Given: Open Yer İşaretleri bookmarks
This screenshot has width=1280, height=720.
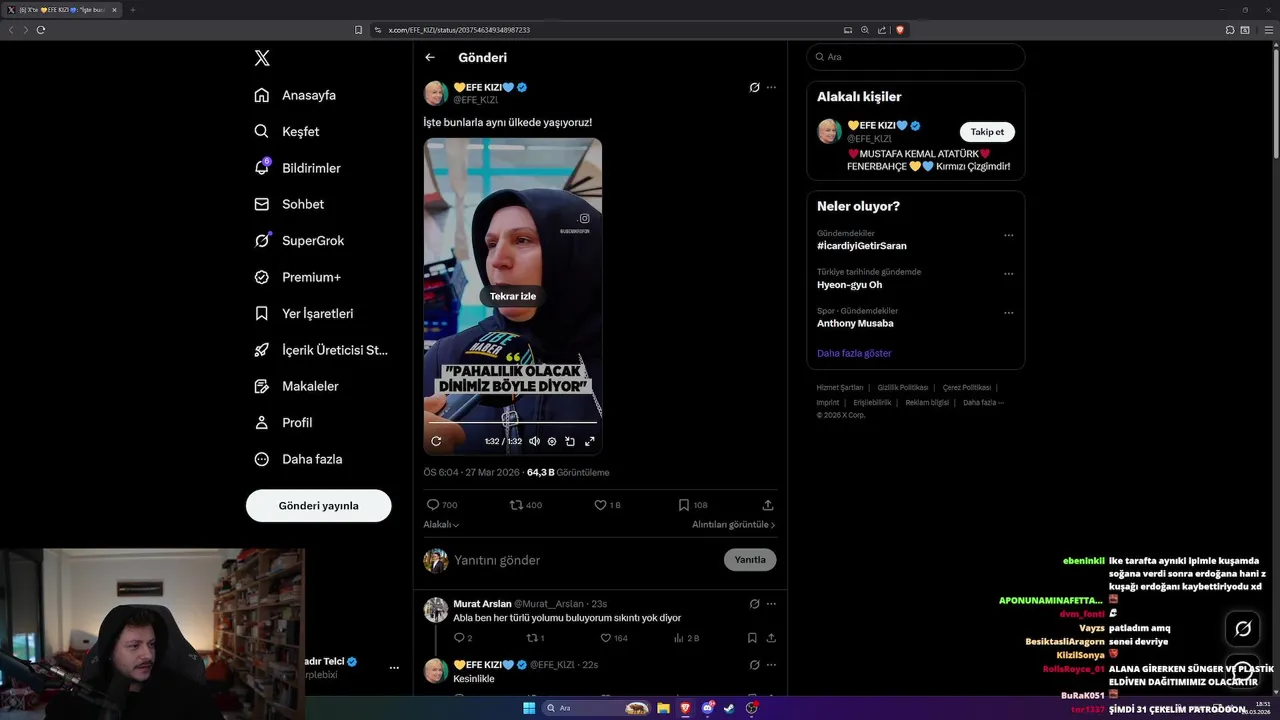Looking at the screenshot, I should coord(304,313).
